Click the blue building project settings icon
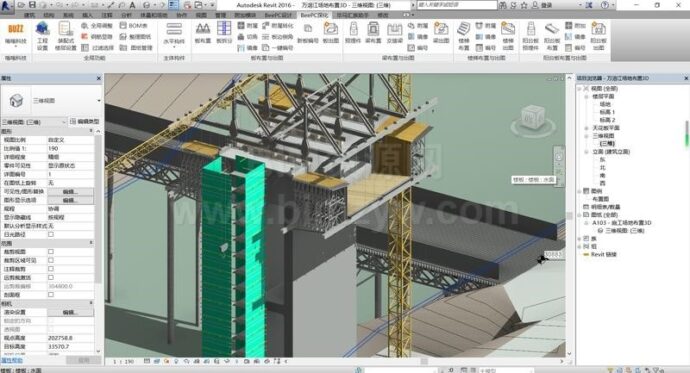Screen dimensions: 690x373 point(42,36)
